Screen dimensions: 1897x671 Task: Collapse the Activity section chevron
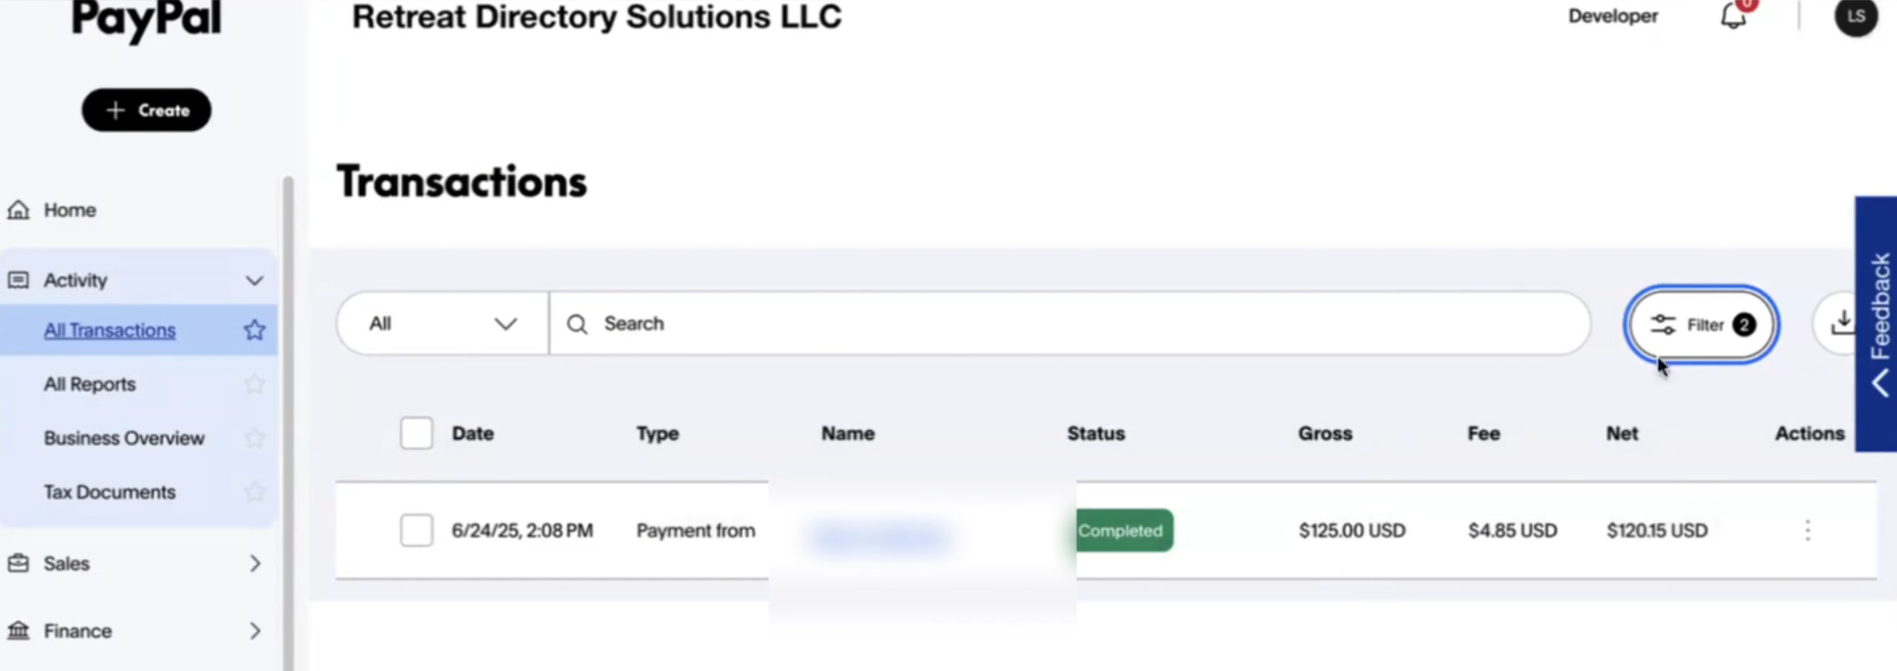tap(254, 281)
